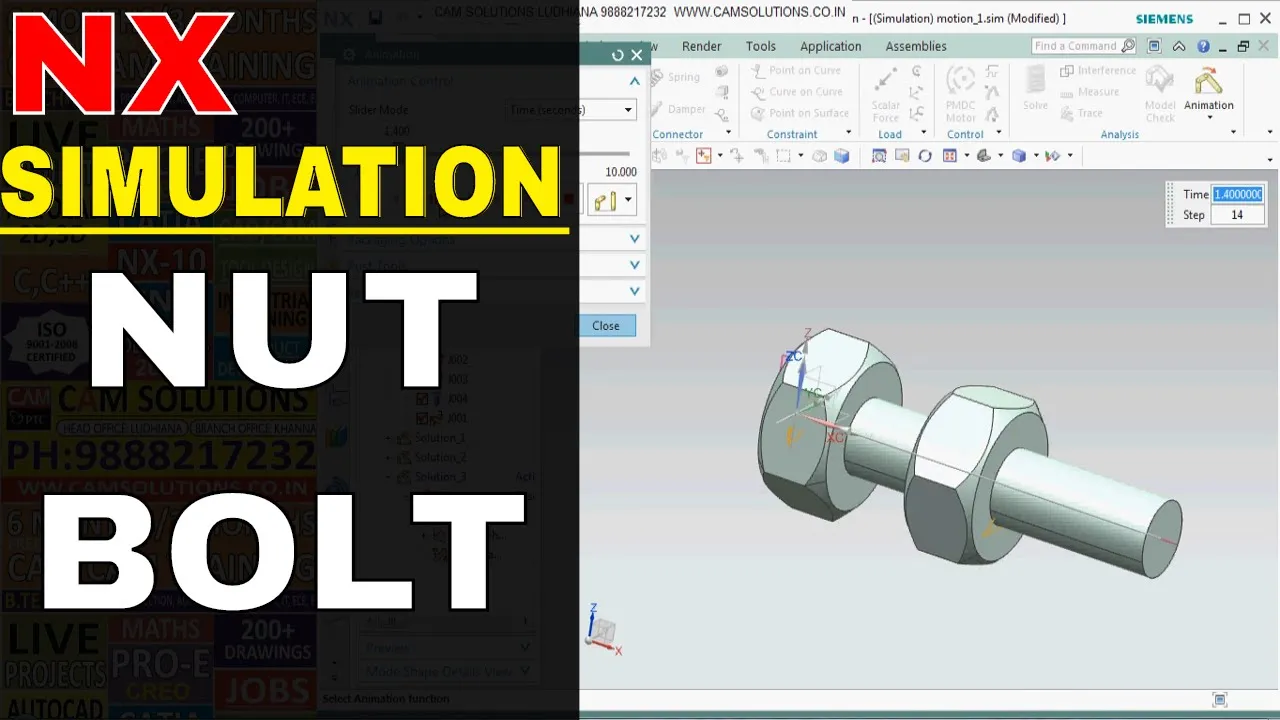Open the Tools ribbon tab
Screen dimensions: 1280x720
(760, 46)
